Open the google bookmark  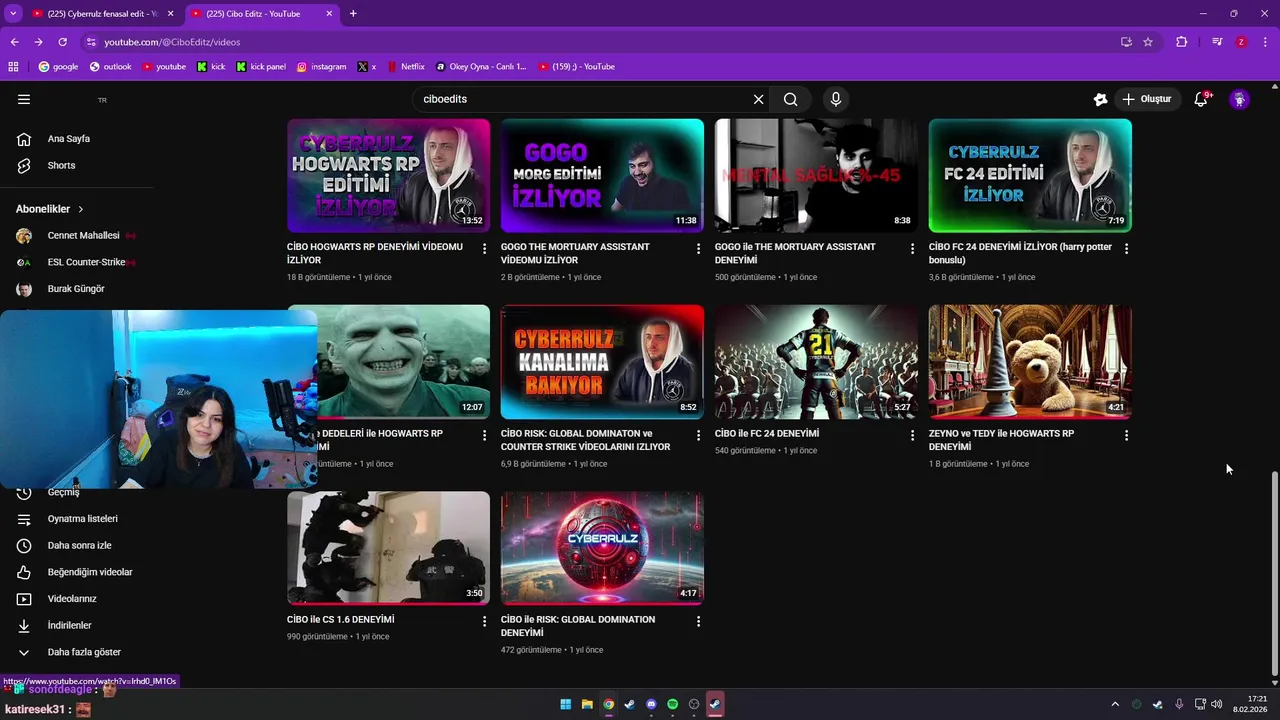(58, 67)
